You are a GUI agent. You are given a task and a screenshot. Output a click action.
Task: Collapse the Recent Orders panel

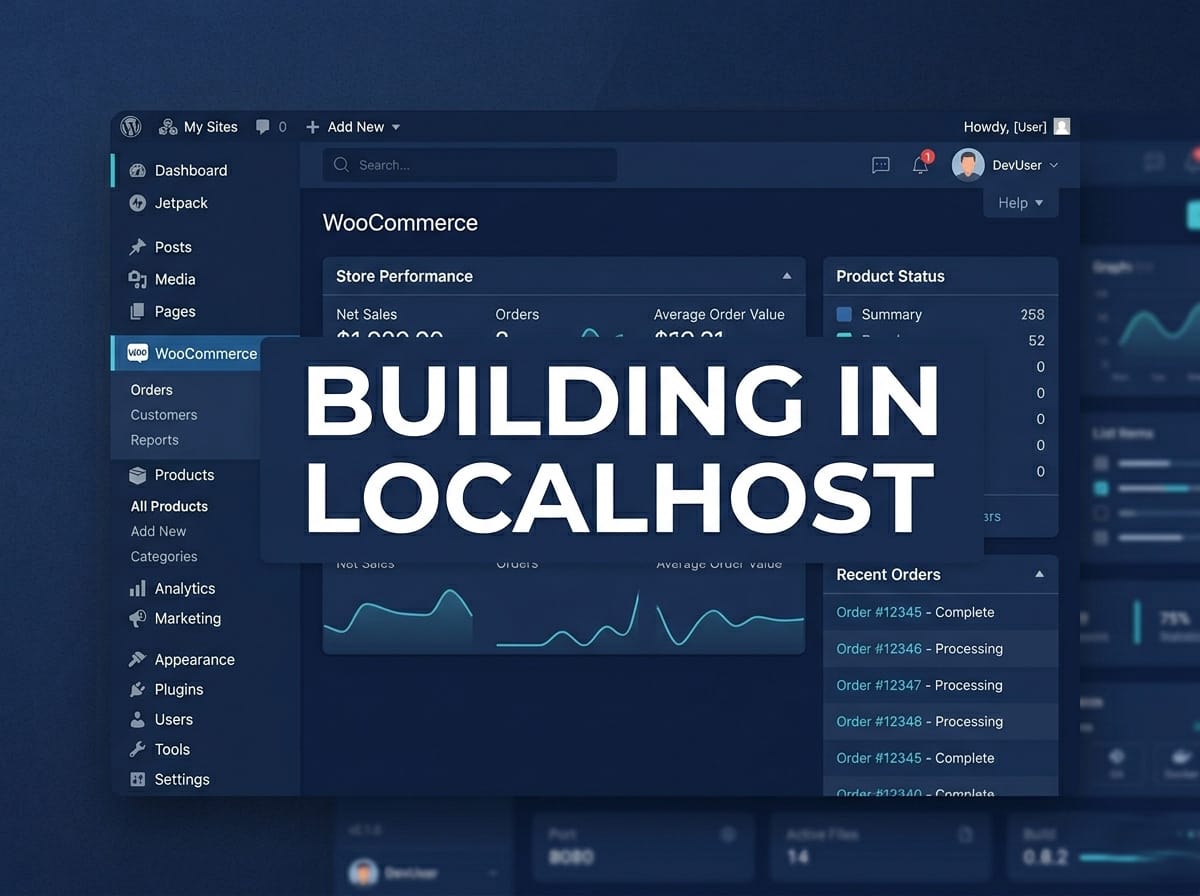pyautogui.click(x=1039, y=575)
